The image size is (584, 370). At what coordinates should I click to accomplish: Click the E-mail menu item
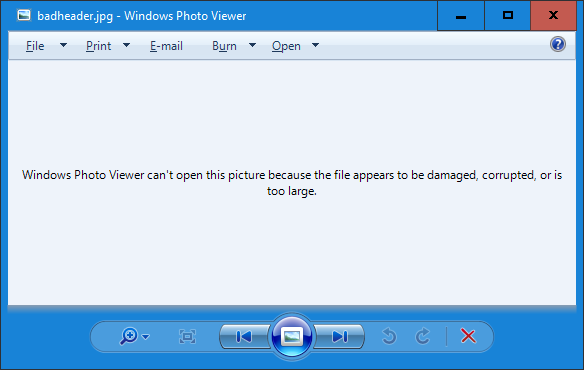(166, 46)
